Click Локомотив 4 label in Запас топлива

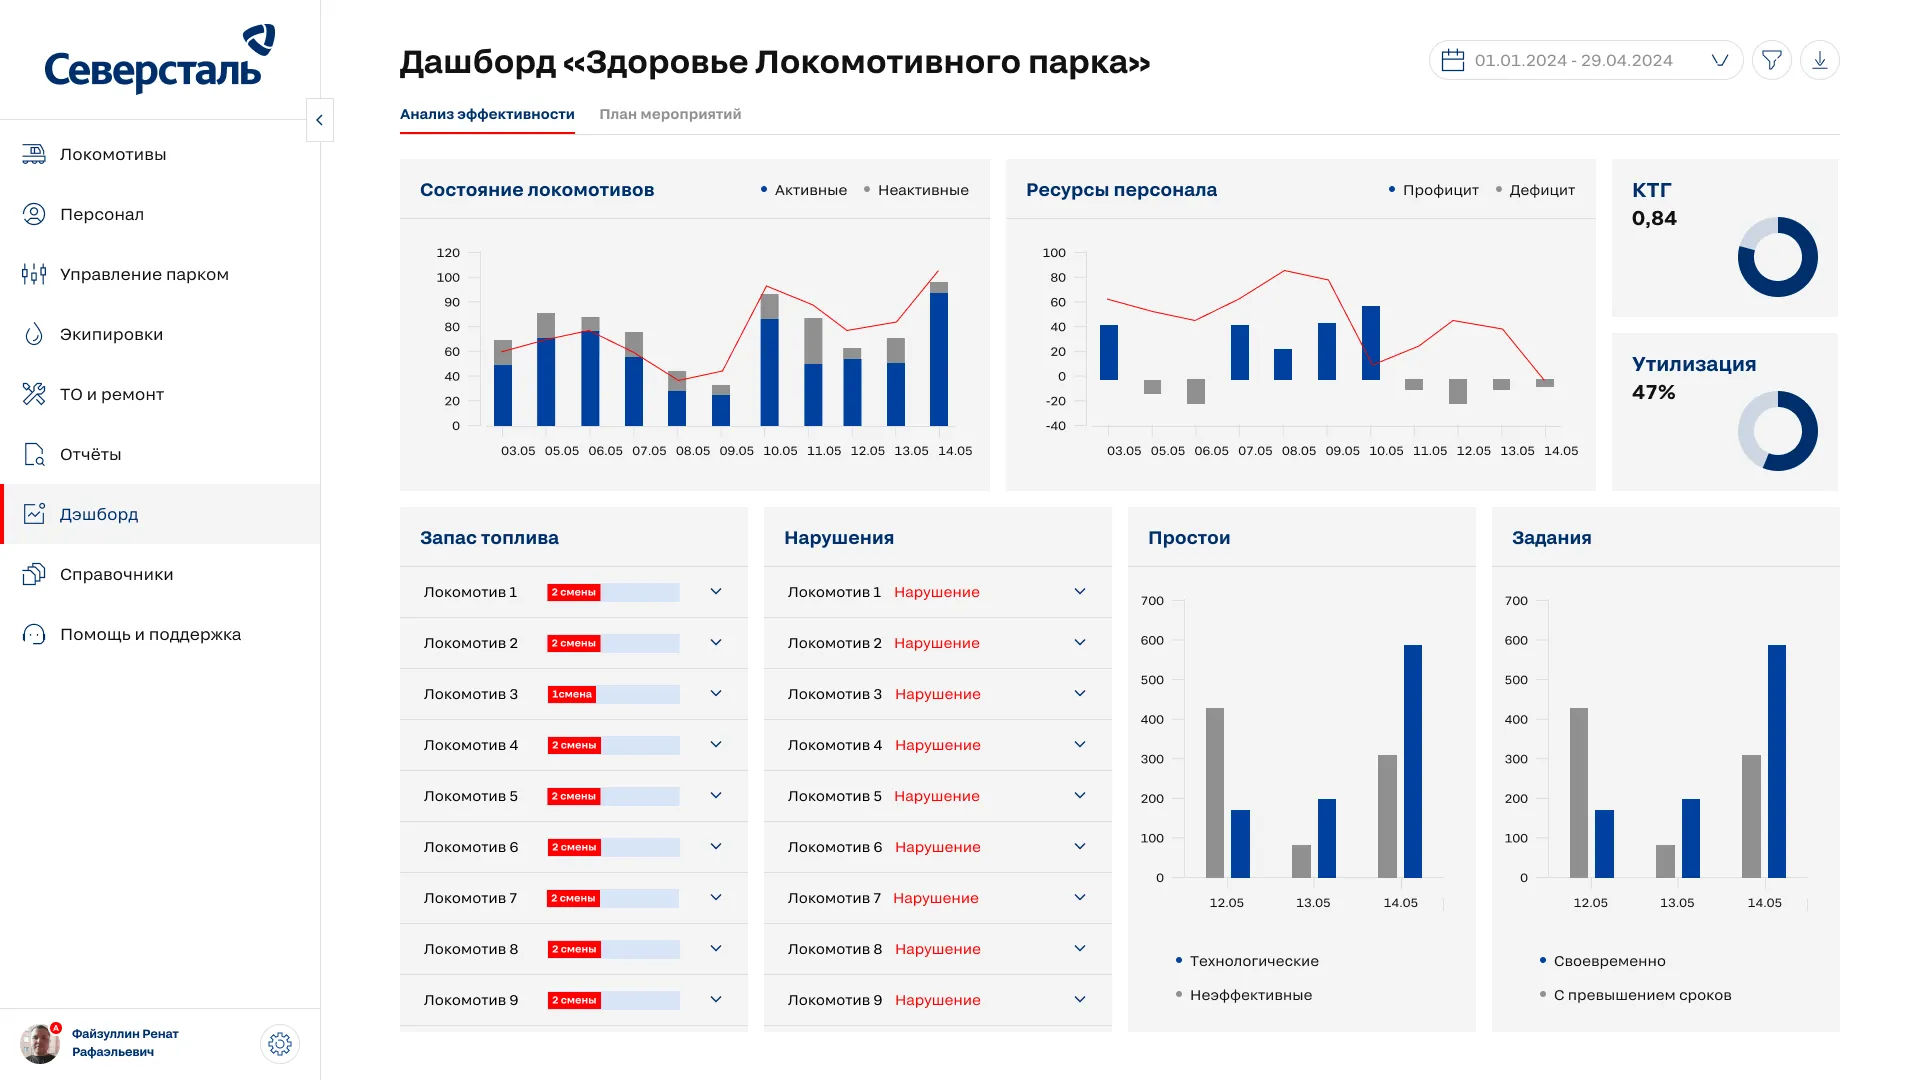pyautogui.click(x=471, y=745)
